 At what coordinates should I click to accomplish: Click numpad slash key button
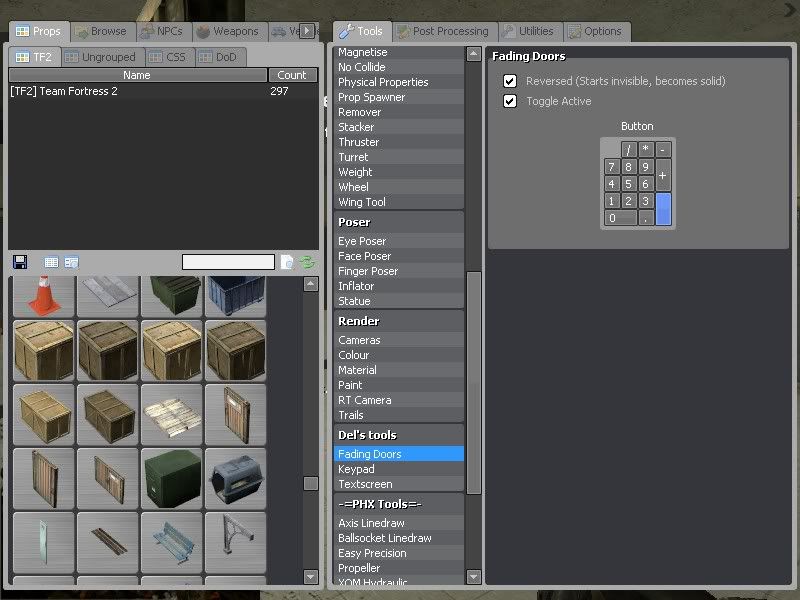(629, 149)
